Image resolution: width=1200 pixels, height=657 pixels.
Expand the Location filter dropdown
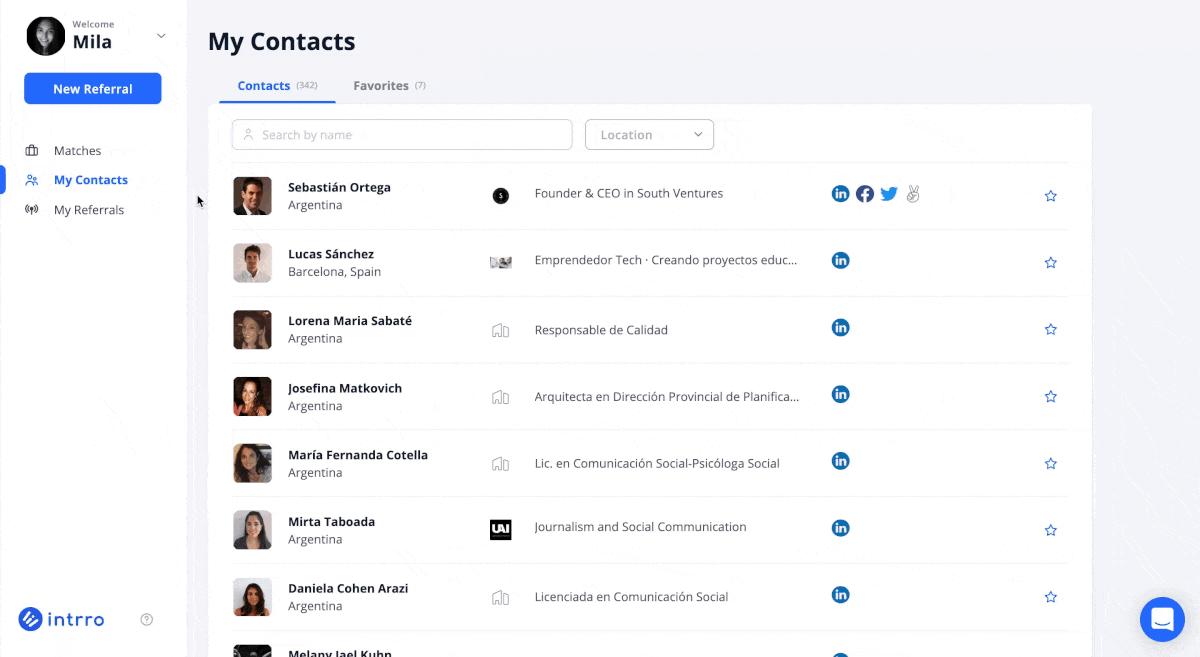click(649, 135)
